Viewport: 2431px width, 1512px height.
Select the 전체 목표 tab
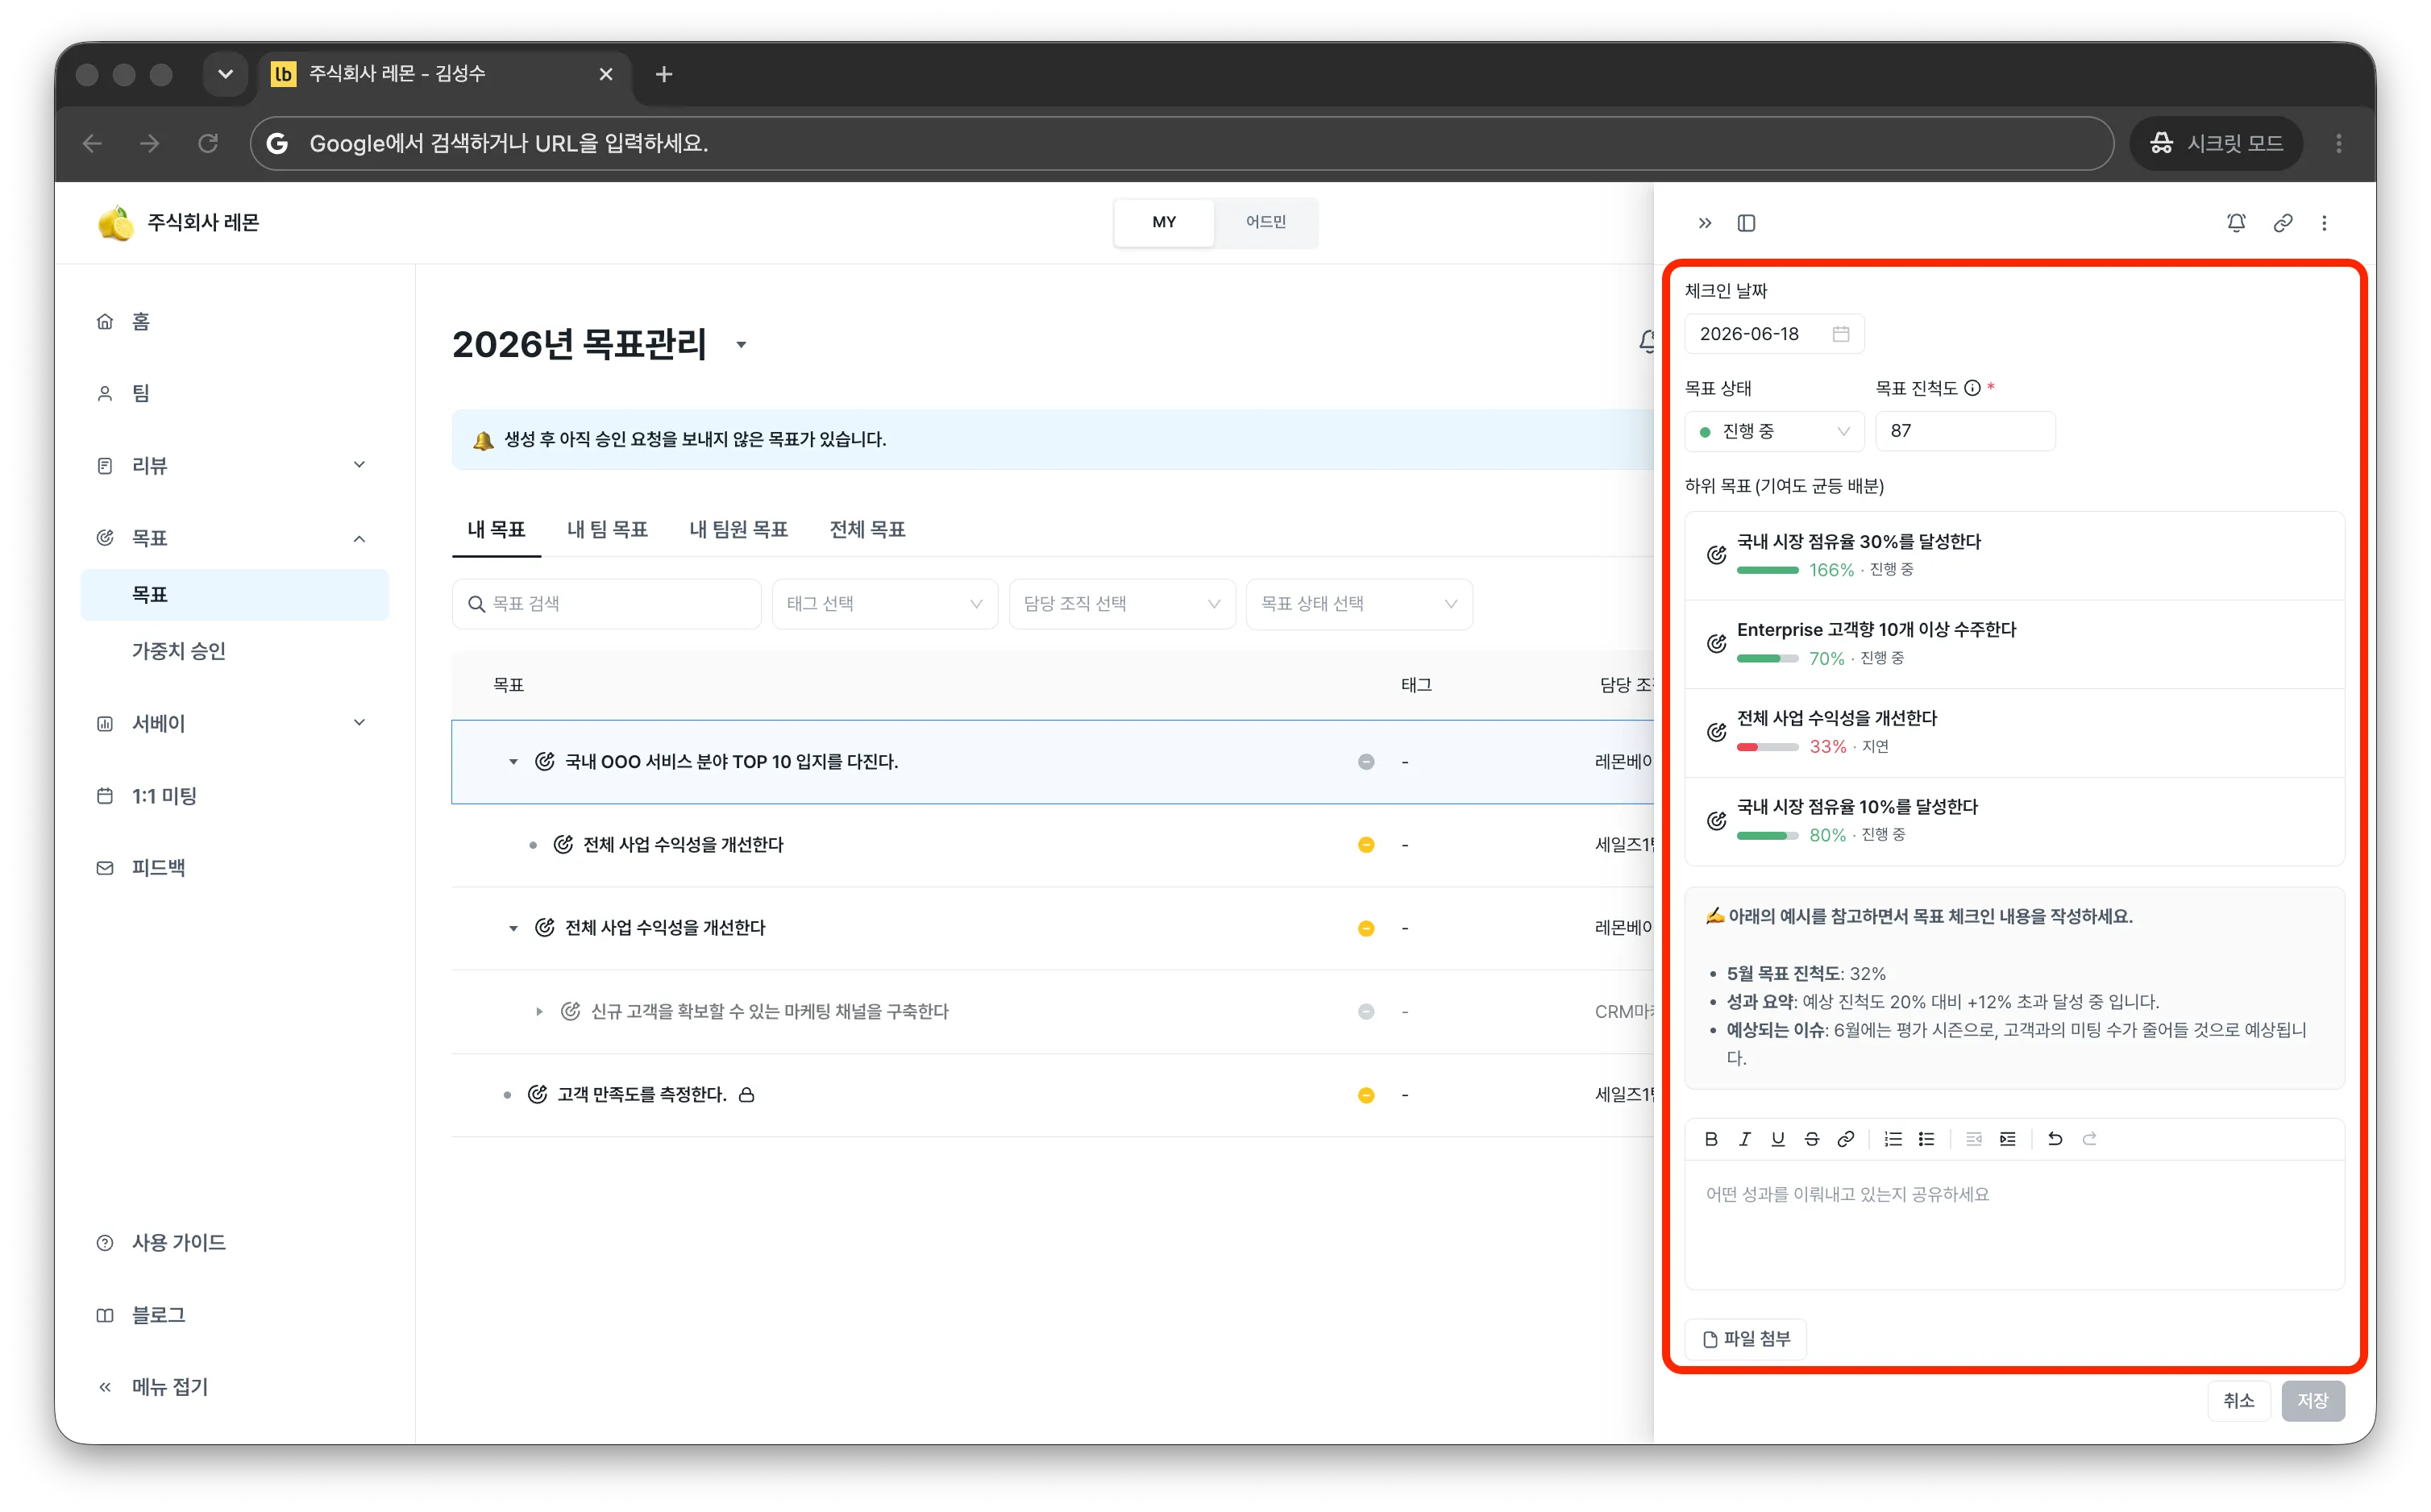[x=867, y=529]
